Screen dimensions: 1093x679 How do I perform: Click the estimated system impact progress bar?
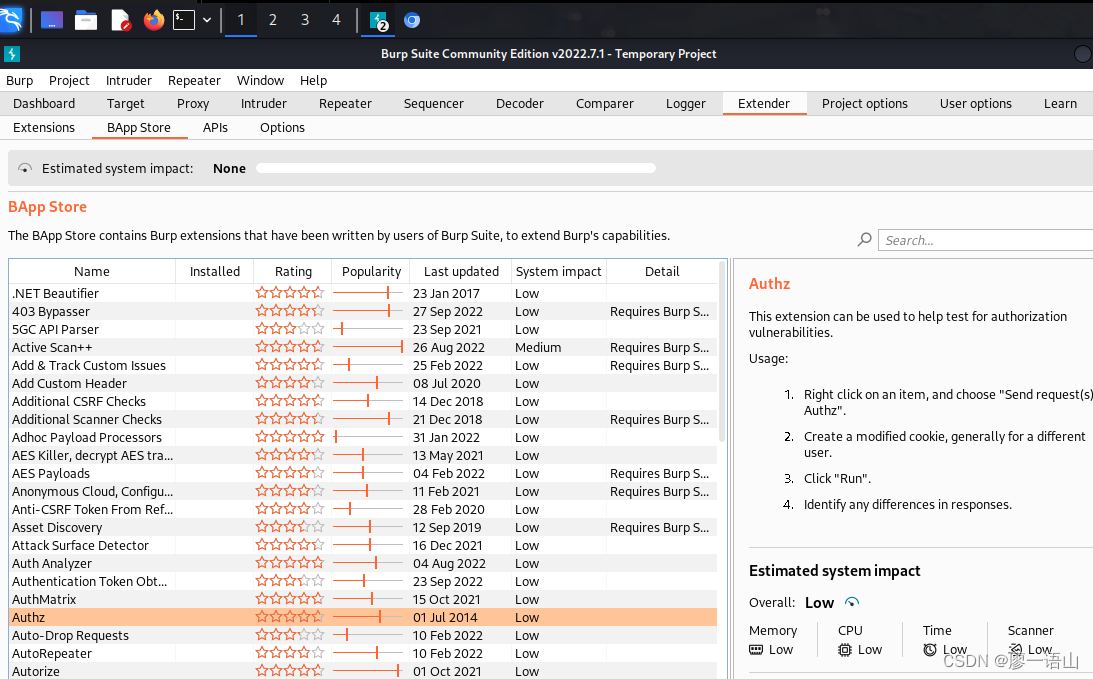pos(455,168)
